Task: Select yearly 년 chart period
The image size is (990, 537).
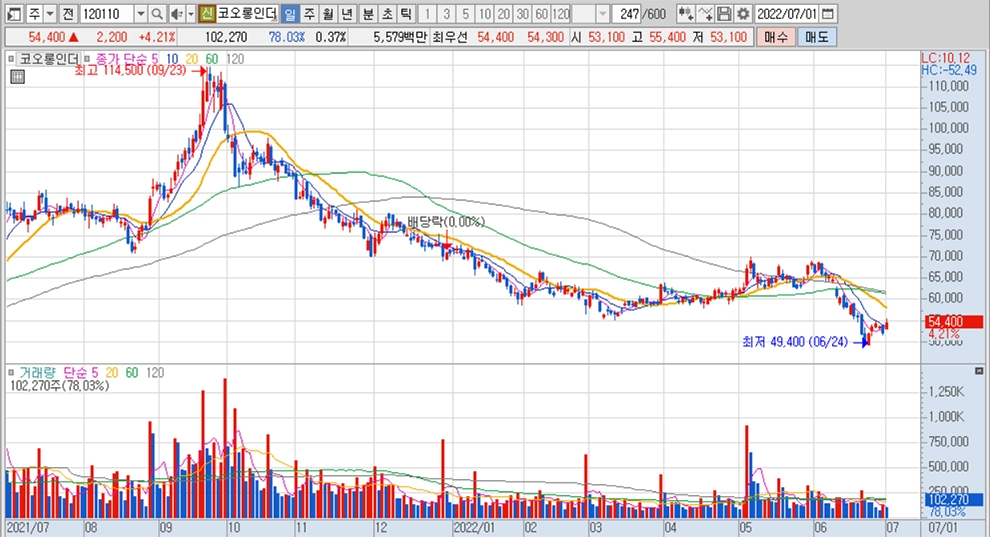Action: click(x=347, y=13)
